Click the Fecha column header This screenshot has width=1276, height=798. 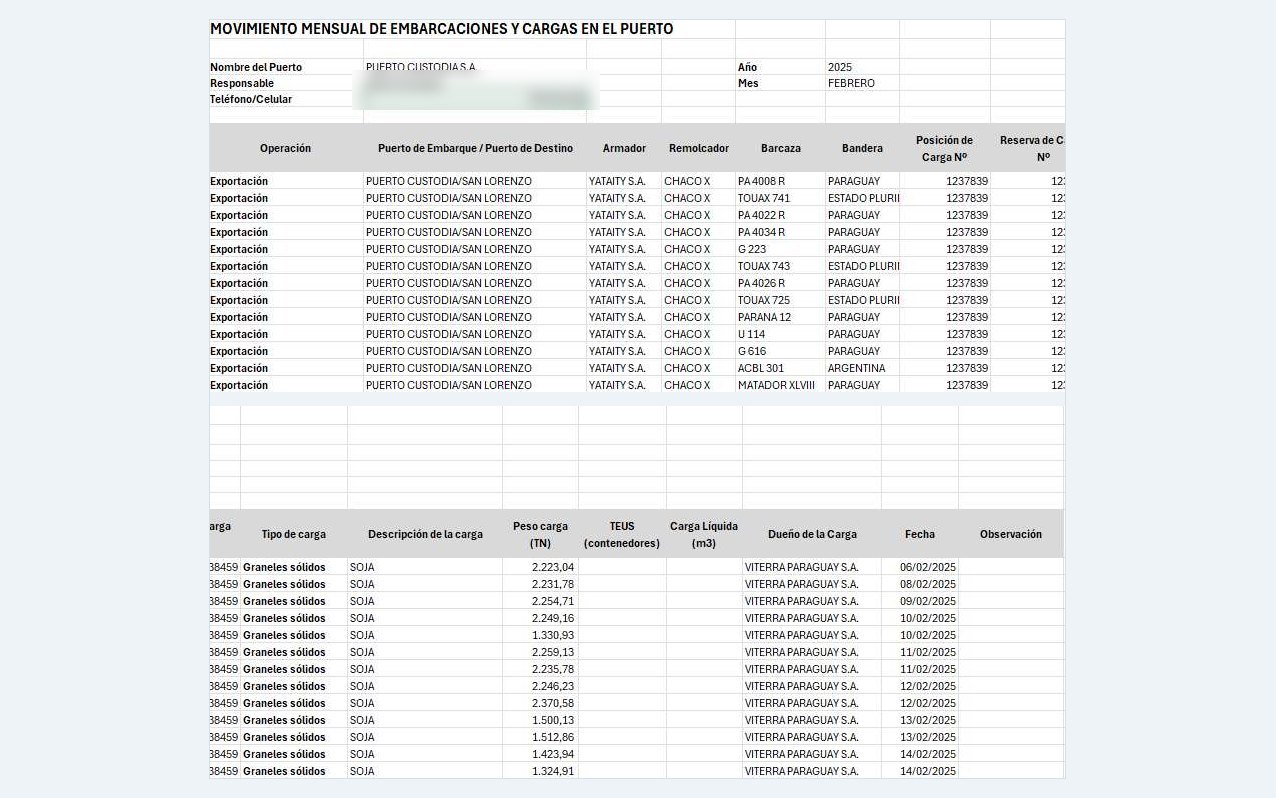920,534
